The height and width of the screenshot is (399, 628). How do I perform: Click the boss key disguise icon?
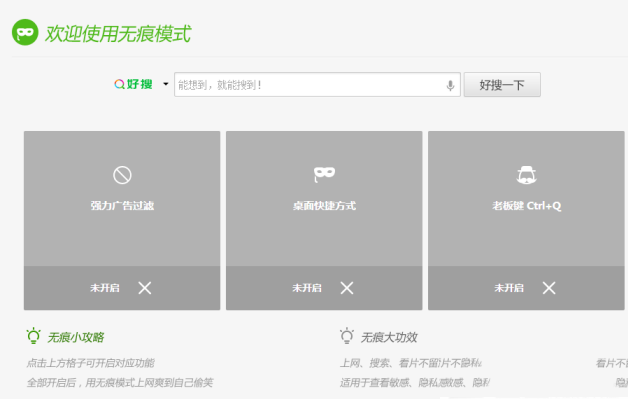pos(527,175)
